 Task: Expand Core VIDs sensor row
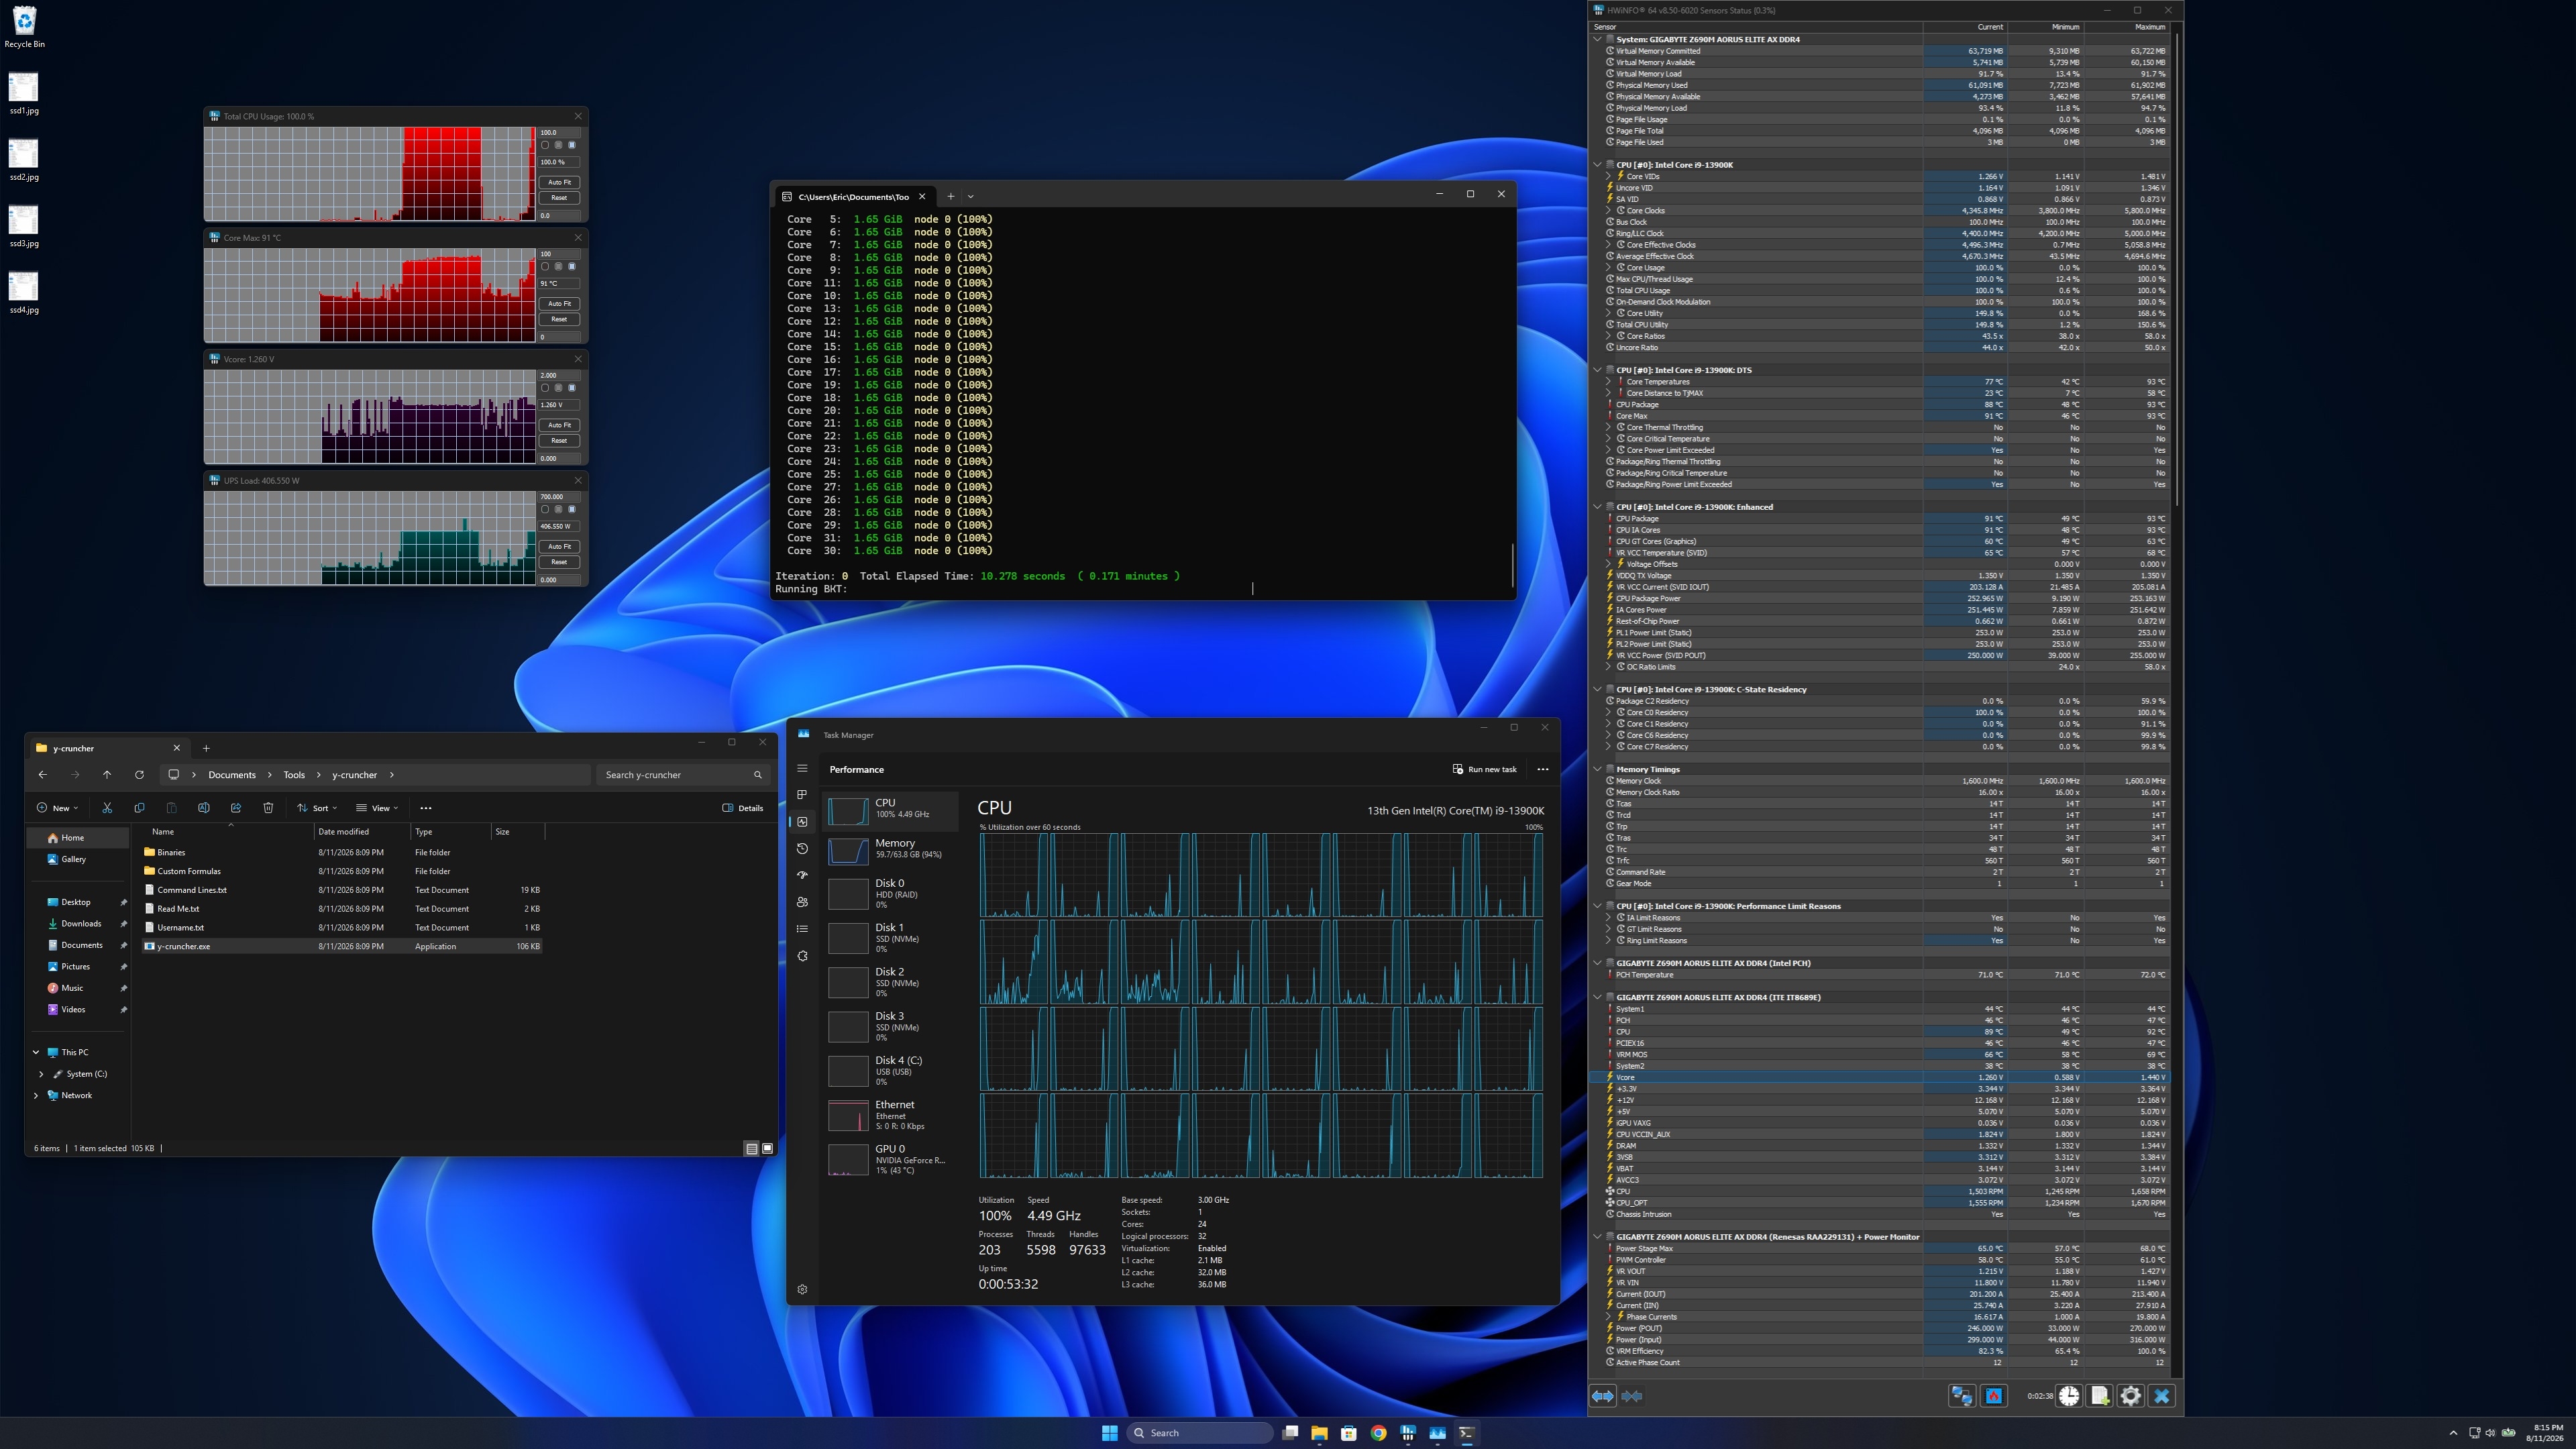[x=1609, y=176]
